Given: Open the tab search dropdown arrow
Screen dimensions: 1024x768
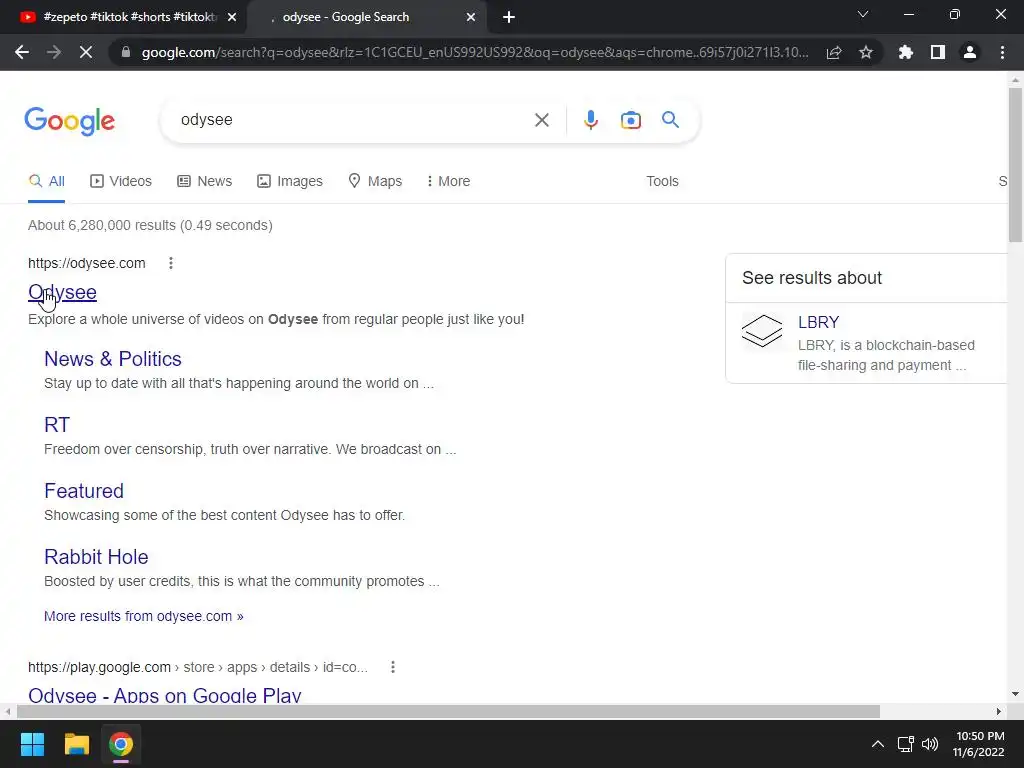Looking at the screenshot, I should (x=863, y=14).
